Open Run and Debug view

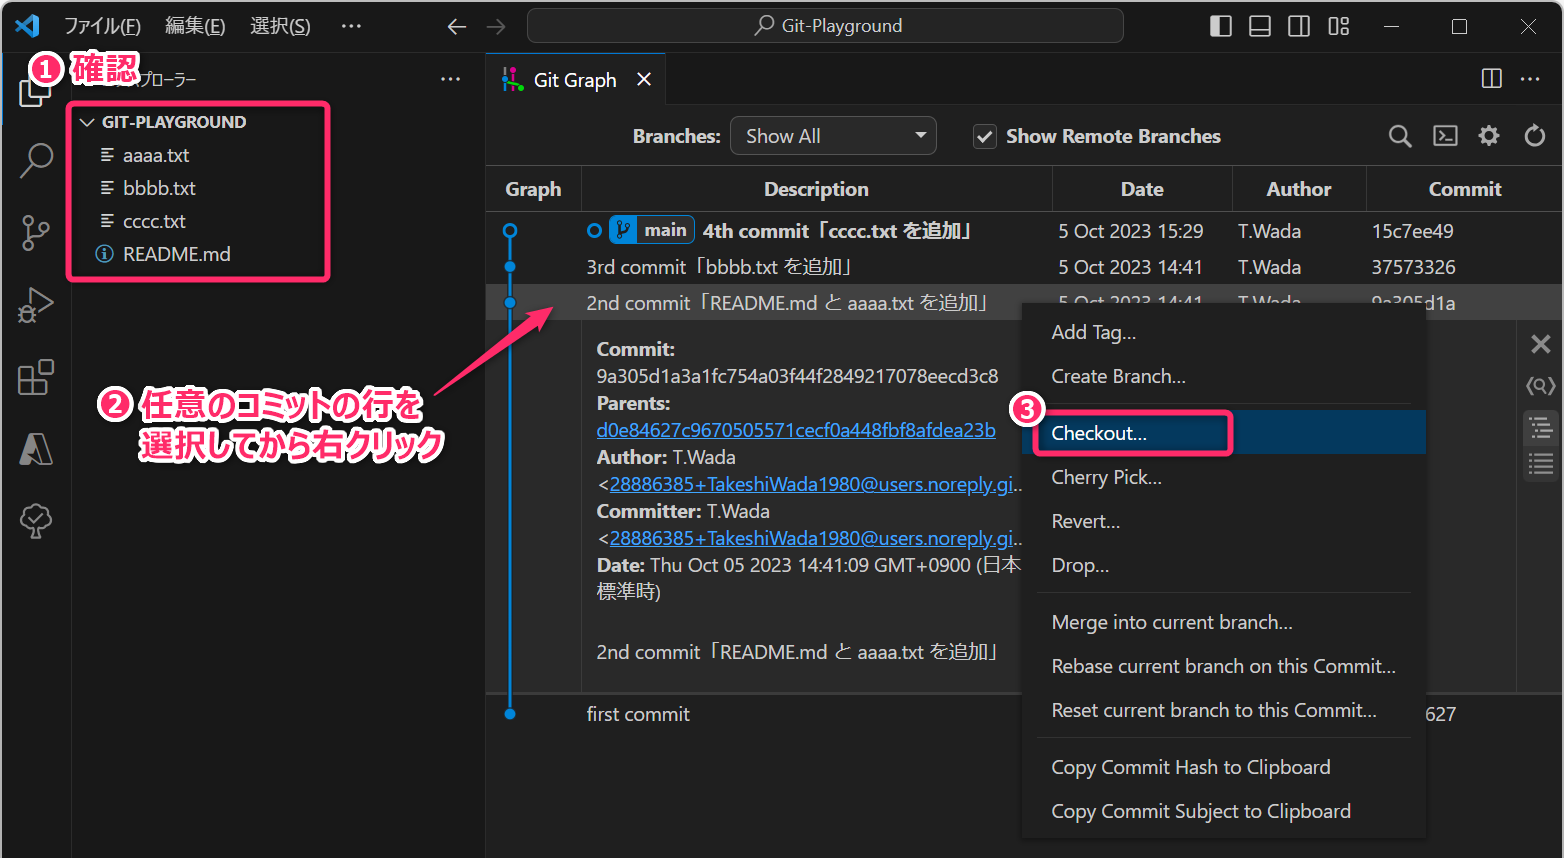point(36,306)
